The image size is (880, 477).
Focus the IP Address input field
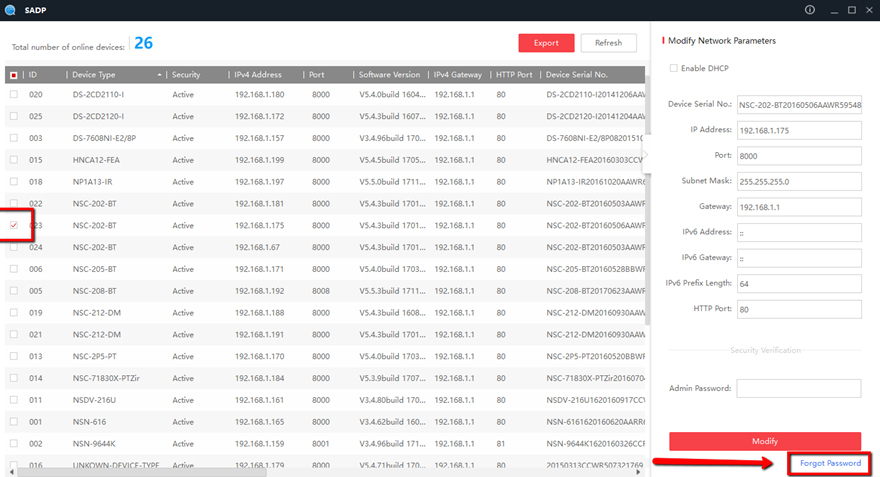point(798,130)
